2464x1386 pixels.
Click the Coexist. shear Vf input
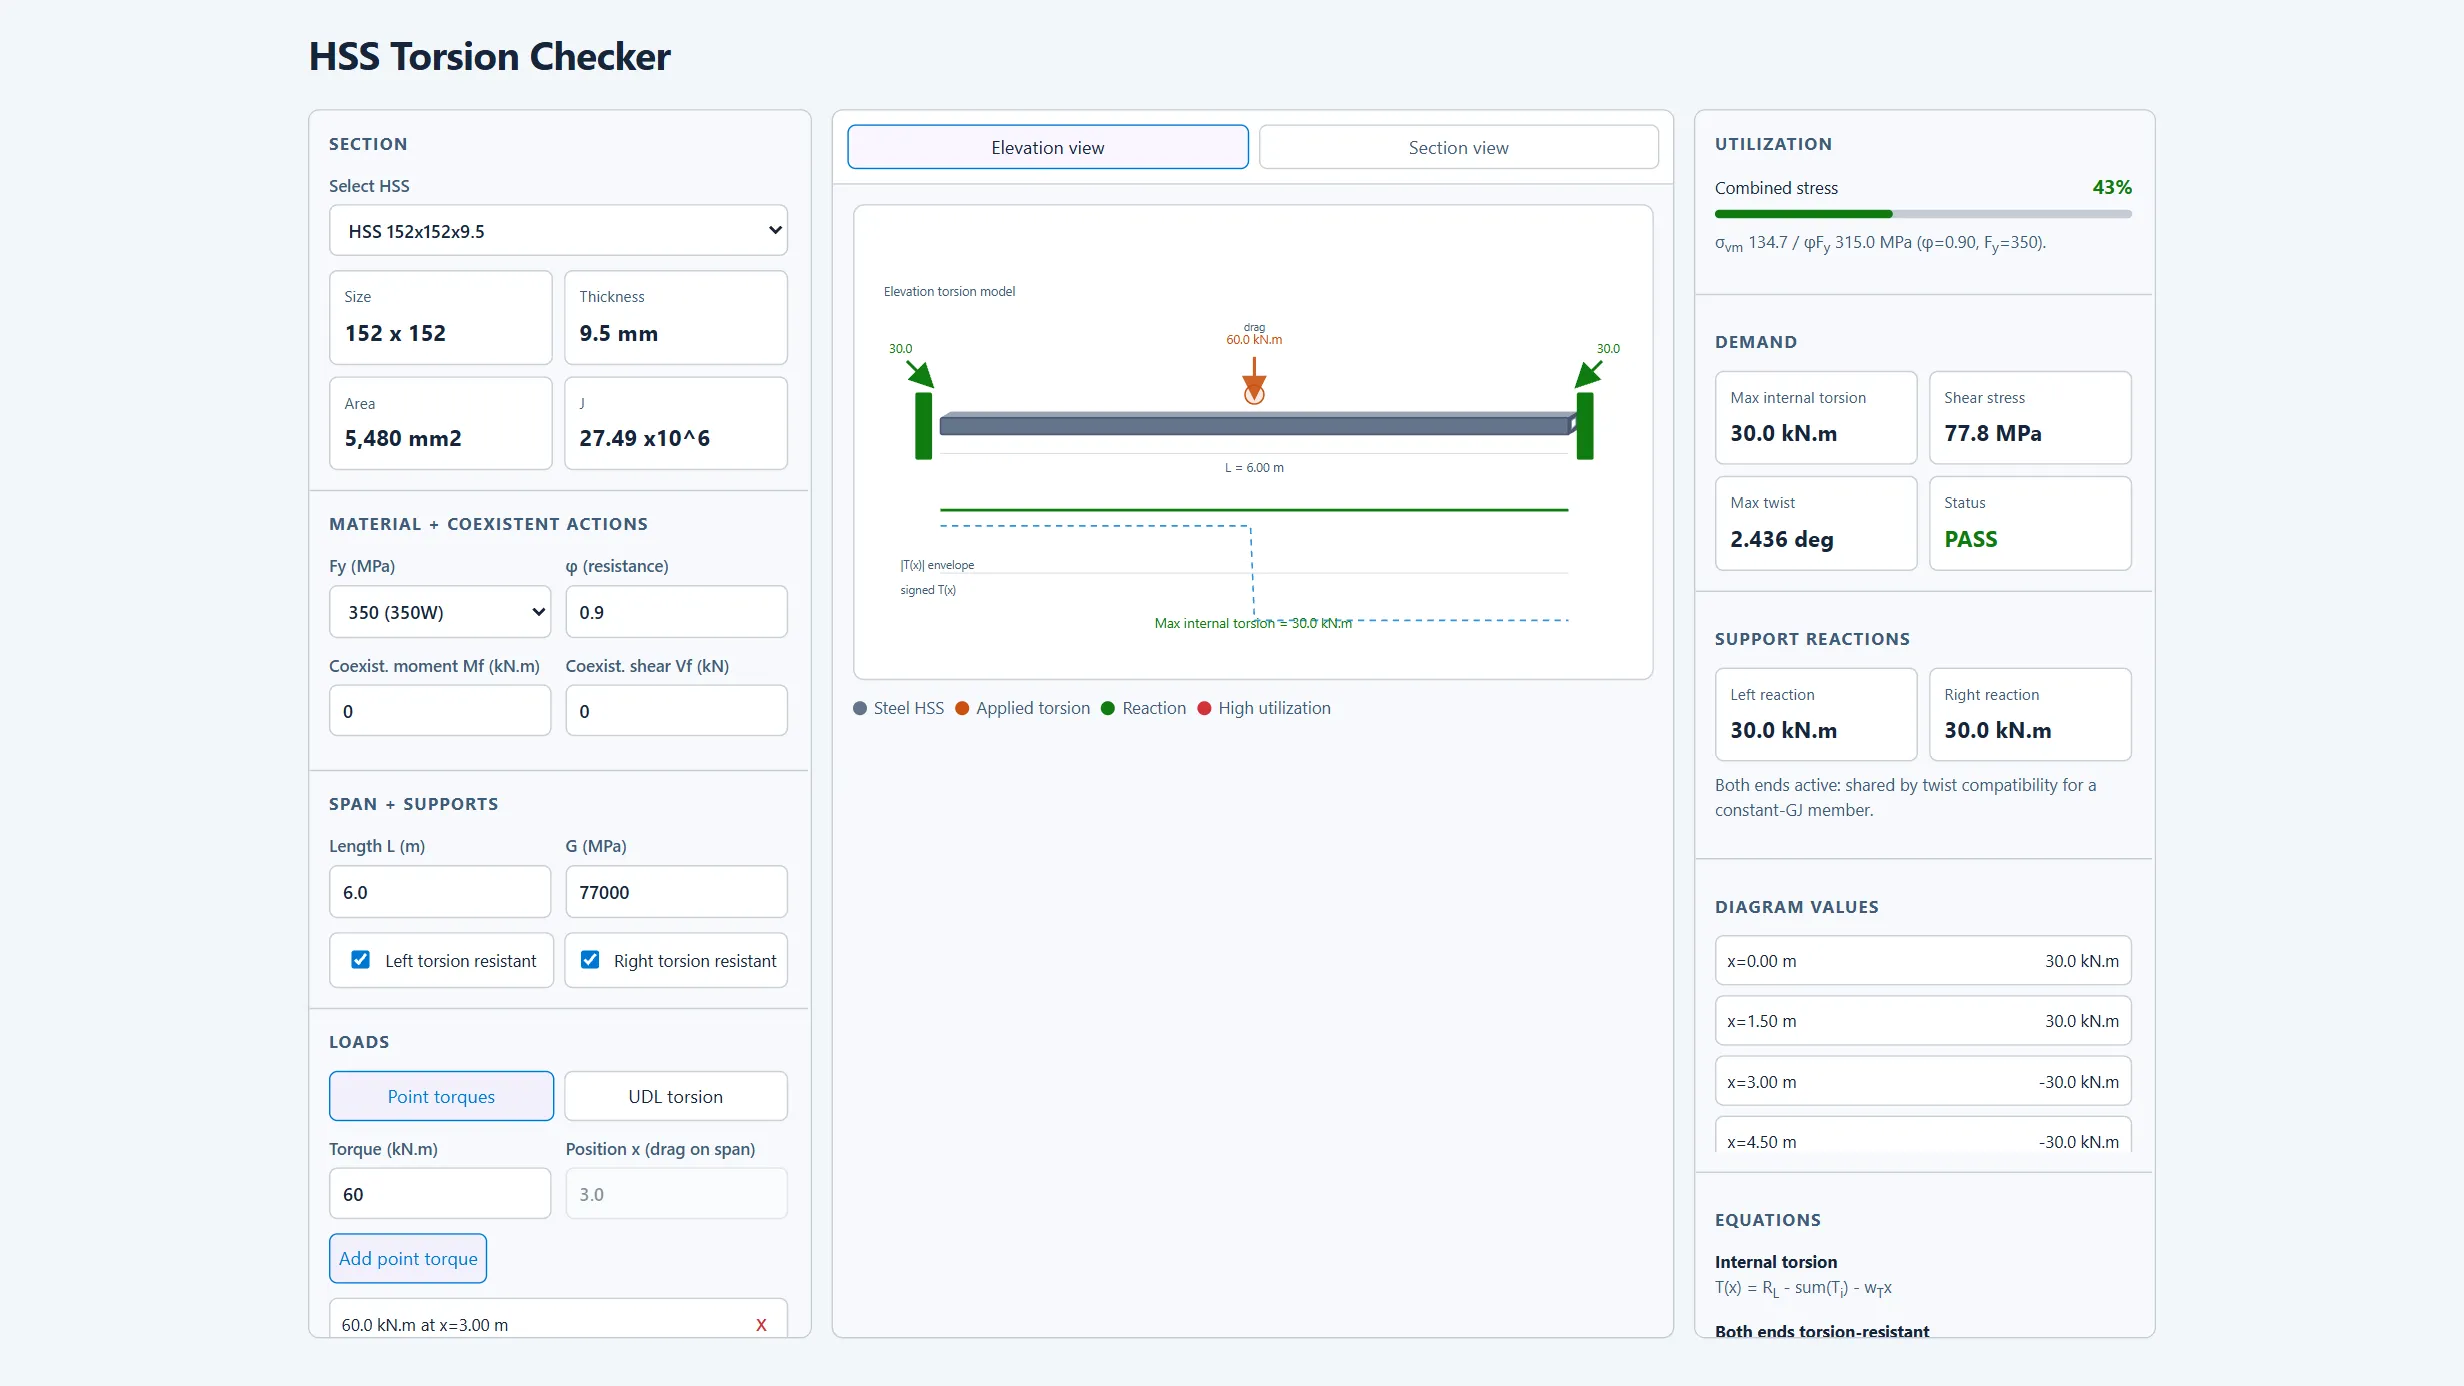tap(676, 711)
